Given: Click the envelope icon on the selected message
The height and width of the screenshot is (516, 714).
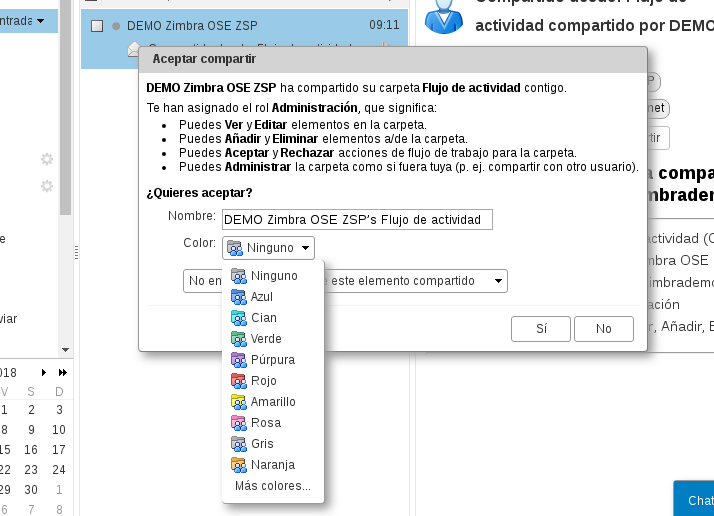Looking at the screenshot, I should pos(133,48).
